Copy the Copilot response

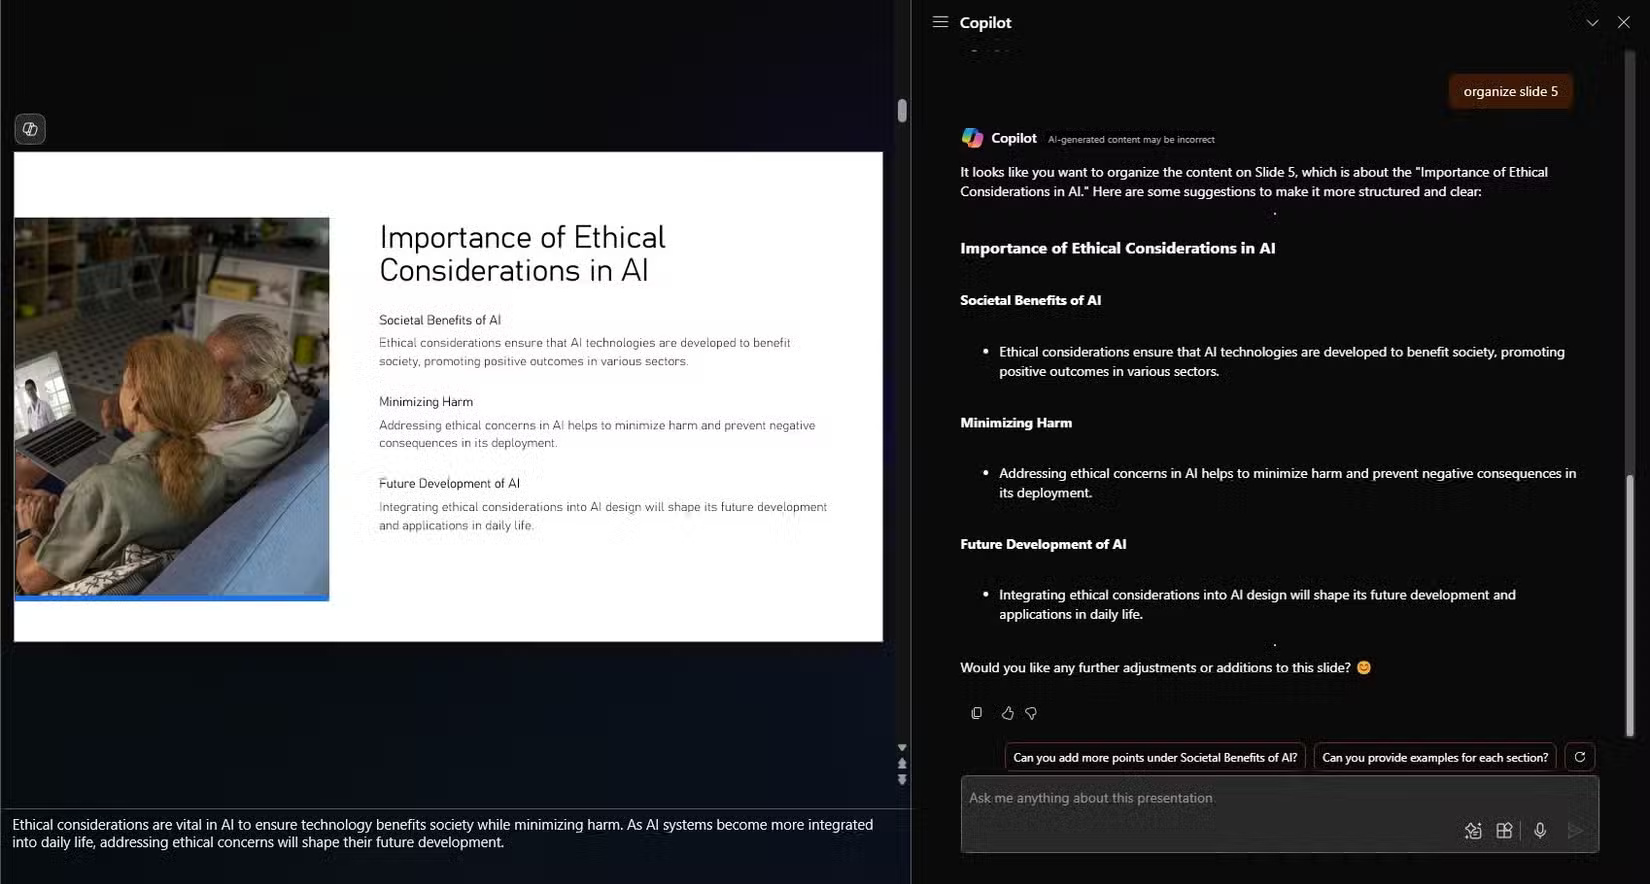[x=977, y=713]
